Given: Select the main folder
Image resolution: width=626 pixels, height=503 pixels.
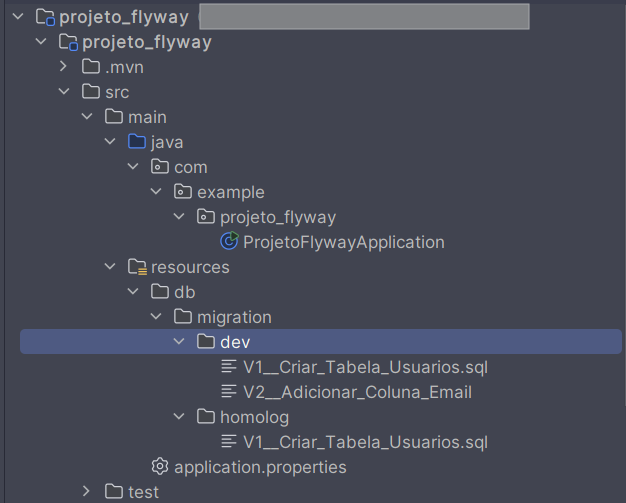Looking at the screenshot, I should 147,117.
